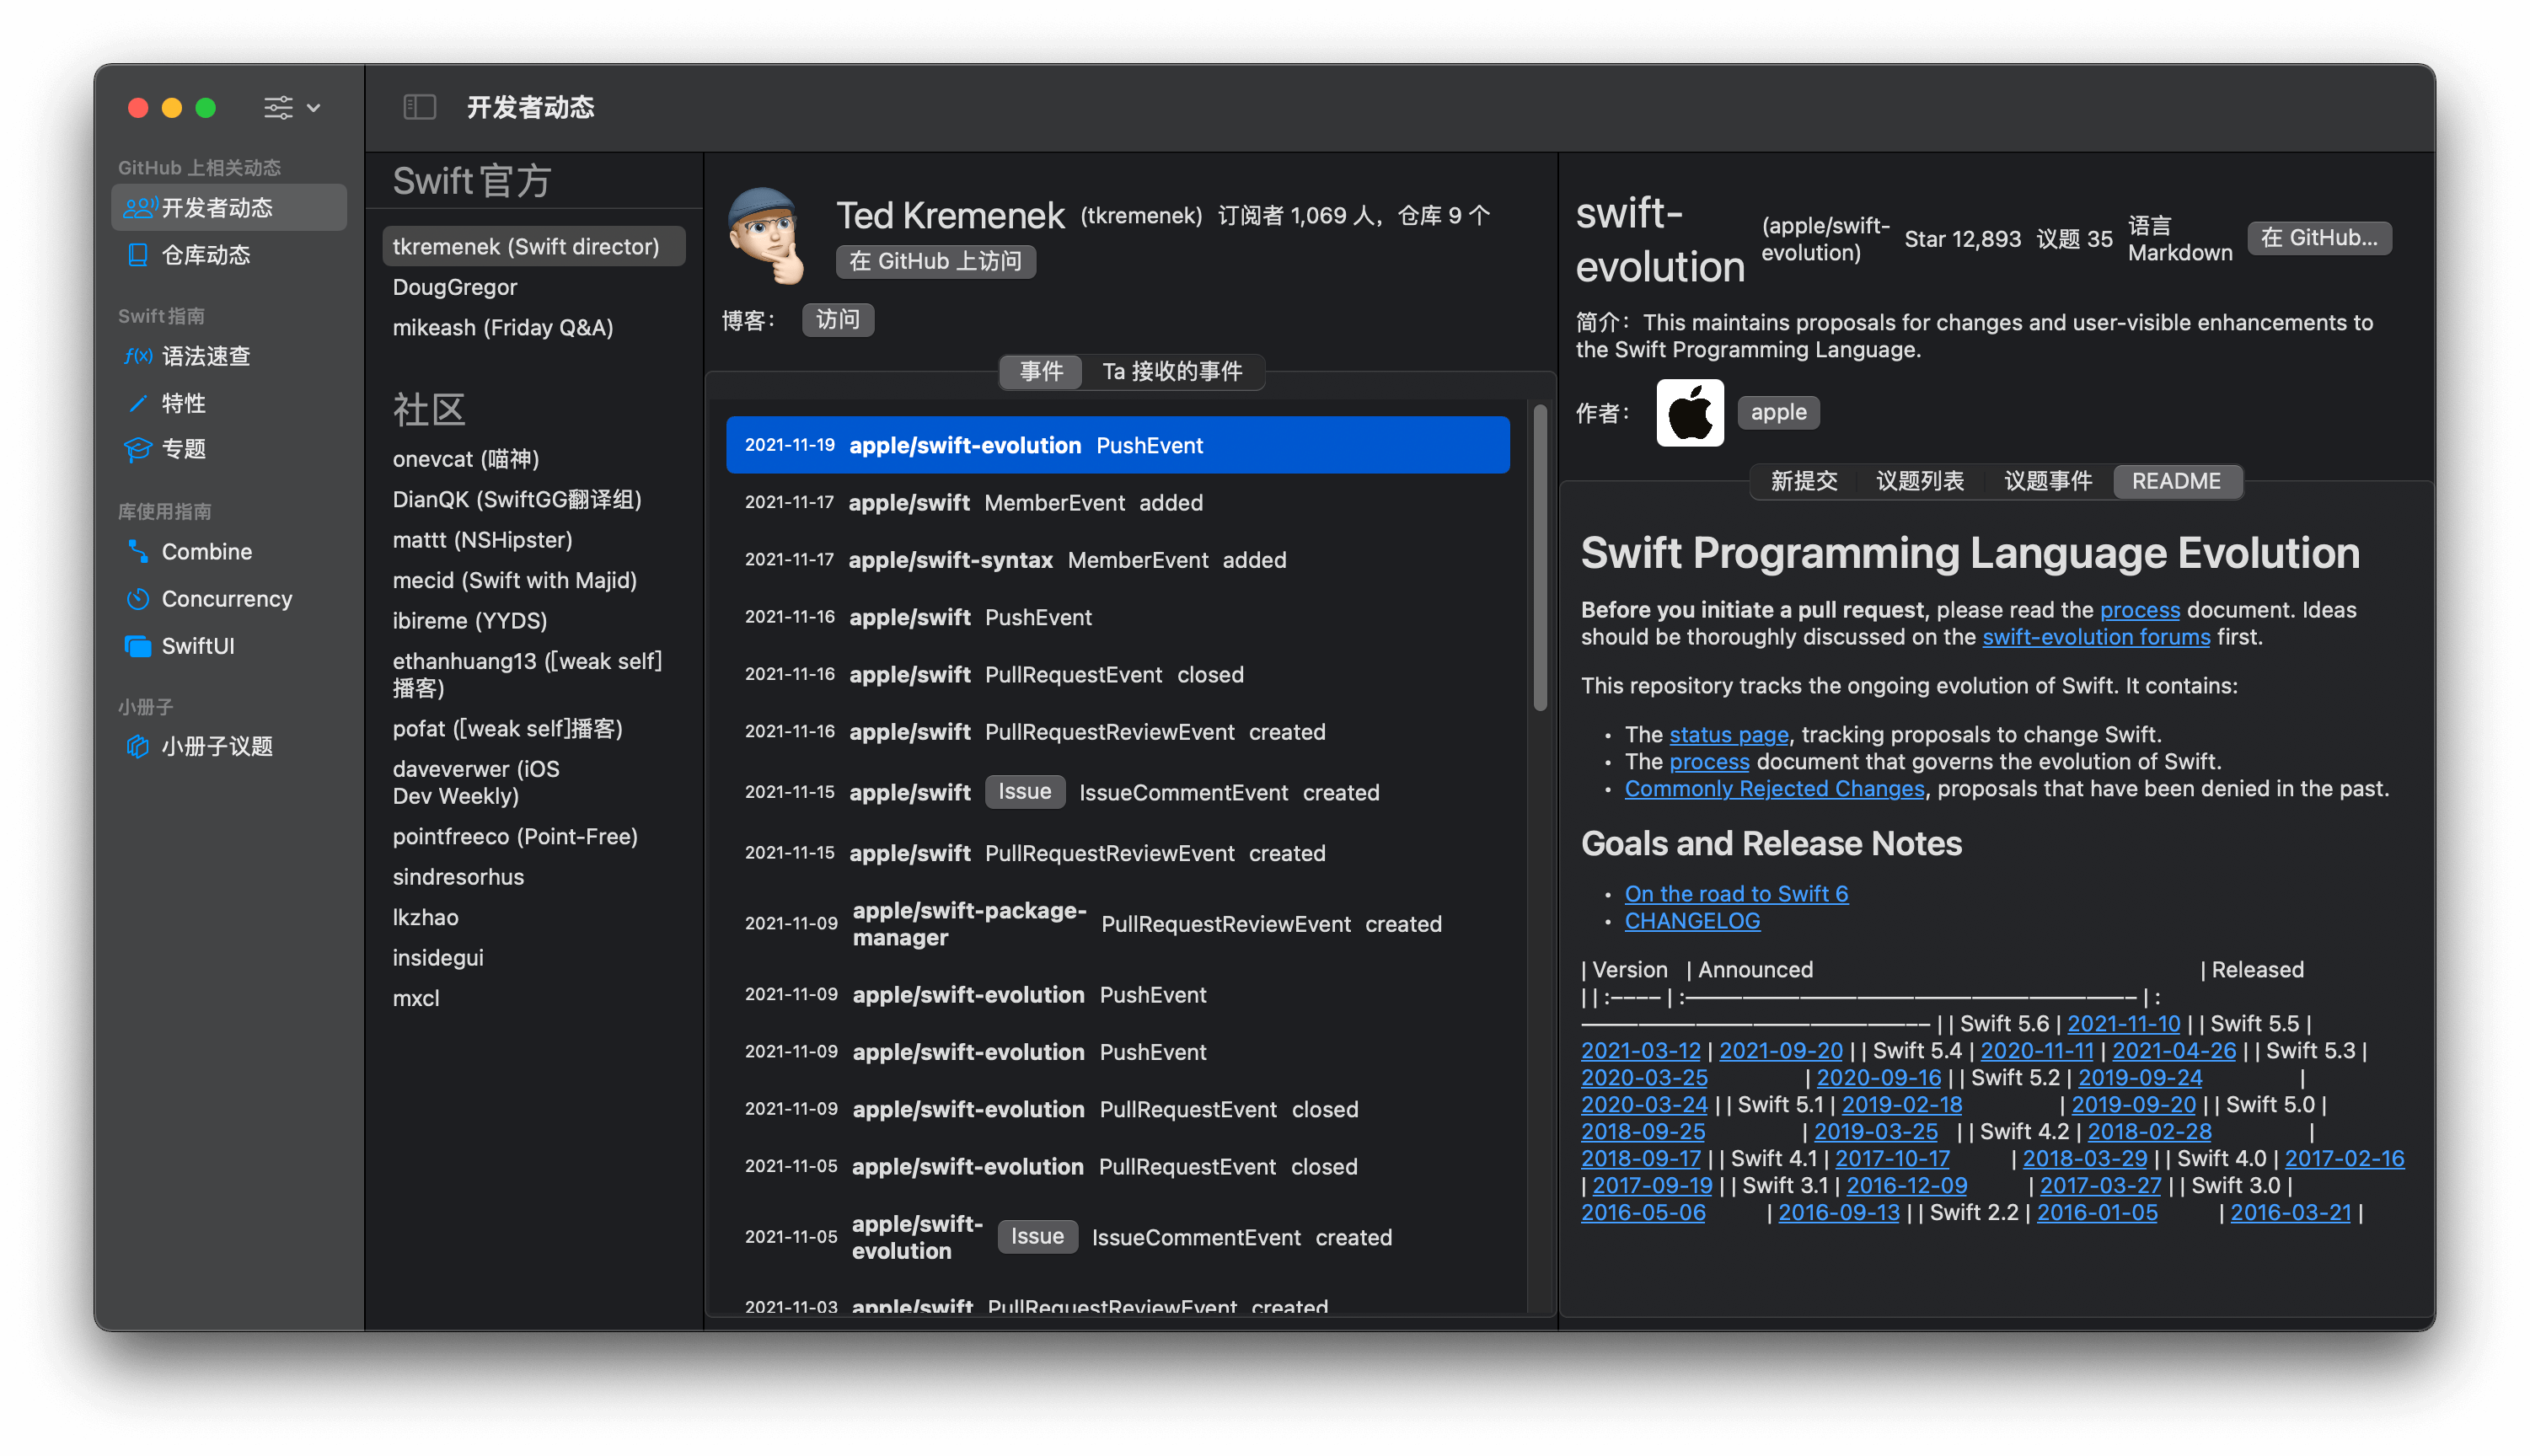
Task: Select ibireme (YYDS)
Action: pos(534,620)
